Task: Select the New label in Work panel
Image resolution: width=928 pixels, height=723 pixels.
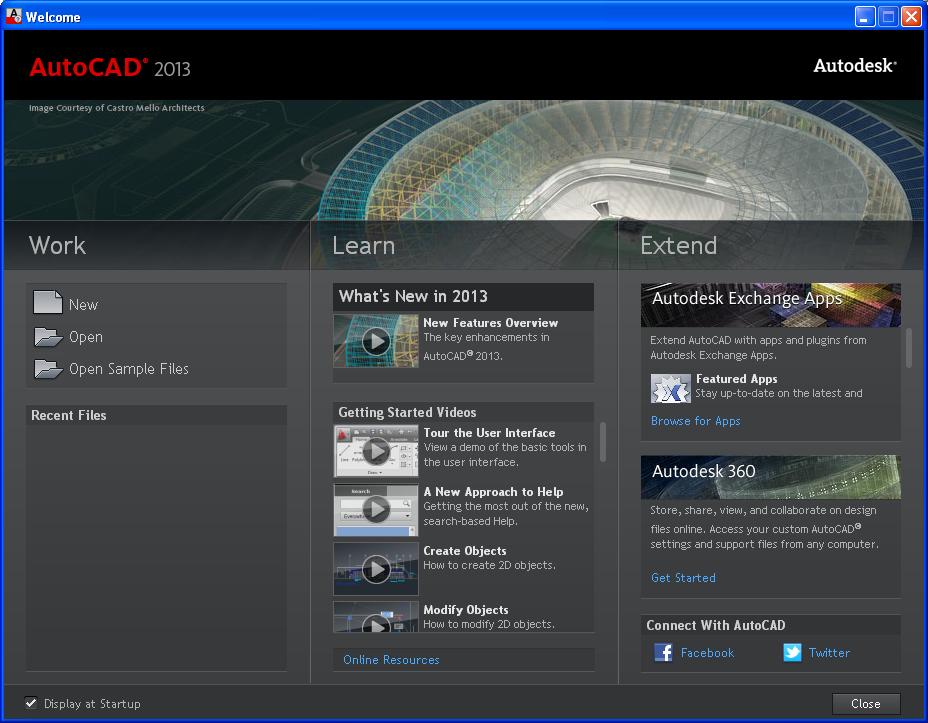Action: click(83, 305)
